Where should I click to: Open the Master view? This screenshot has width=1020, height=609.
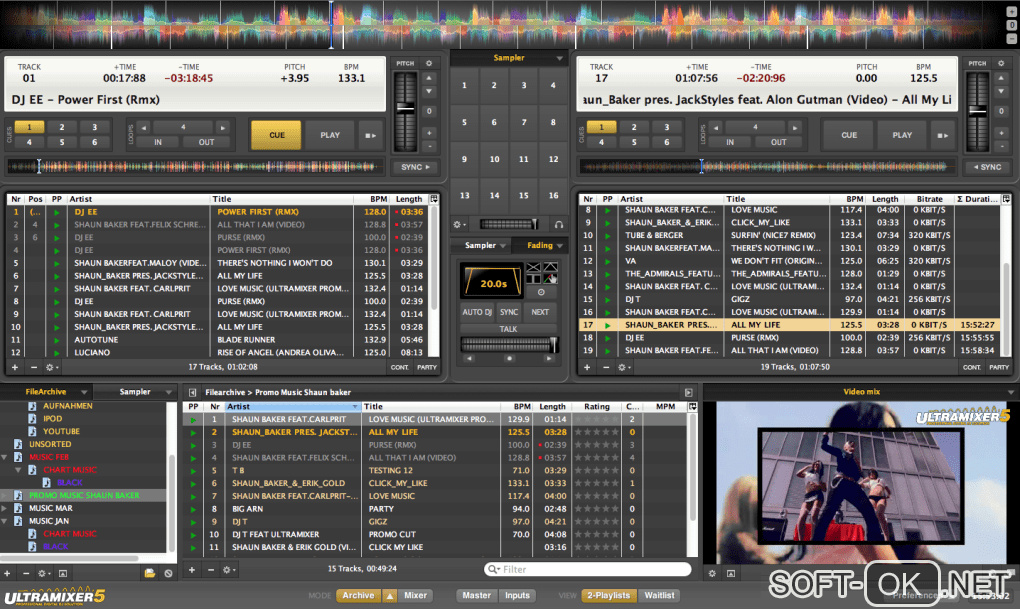pyautogui.click(x=476, y=595)
